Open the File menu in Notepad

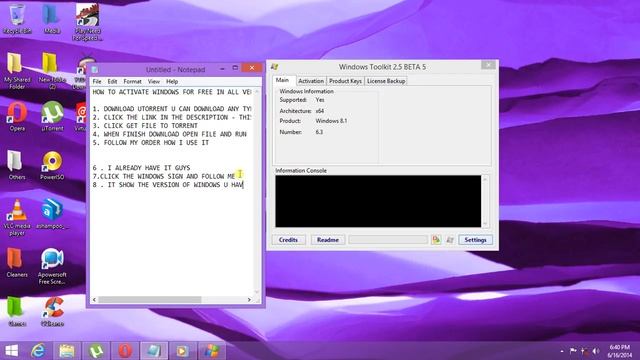coord(97,82)
